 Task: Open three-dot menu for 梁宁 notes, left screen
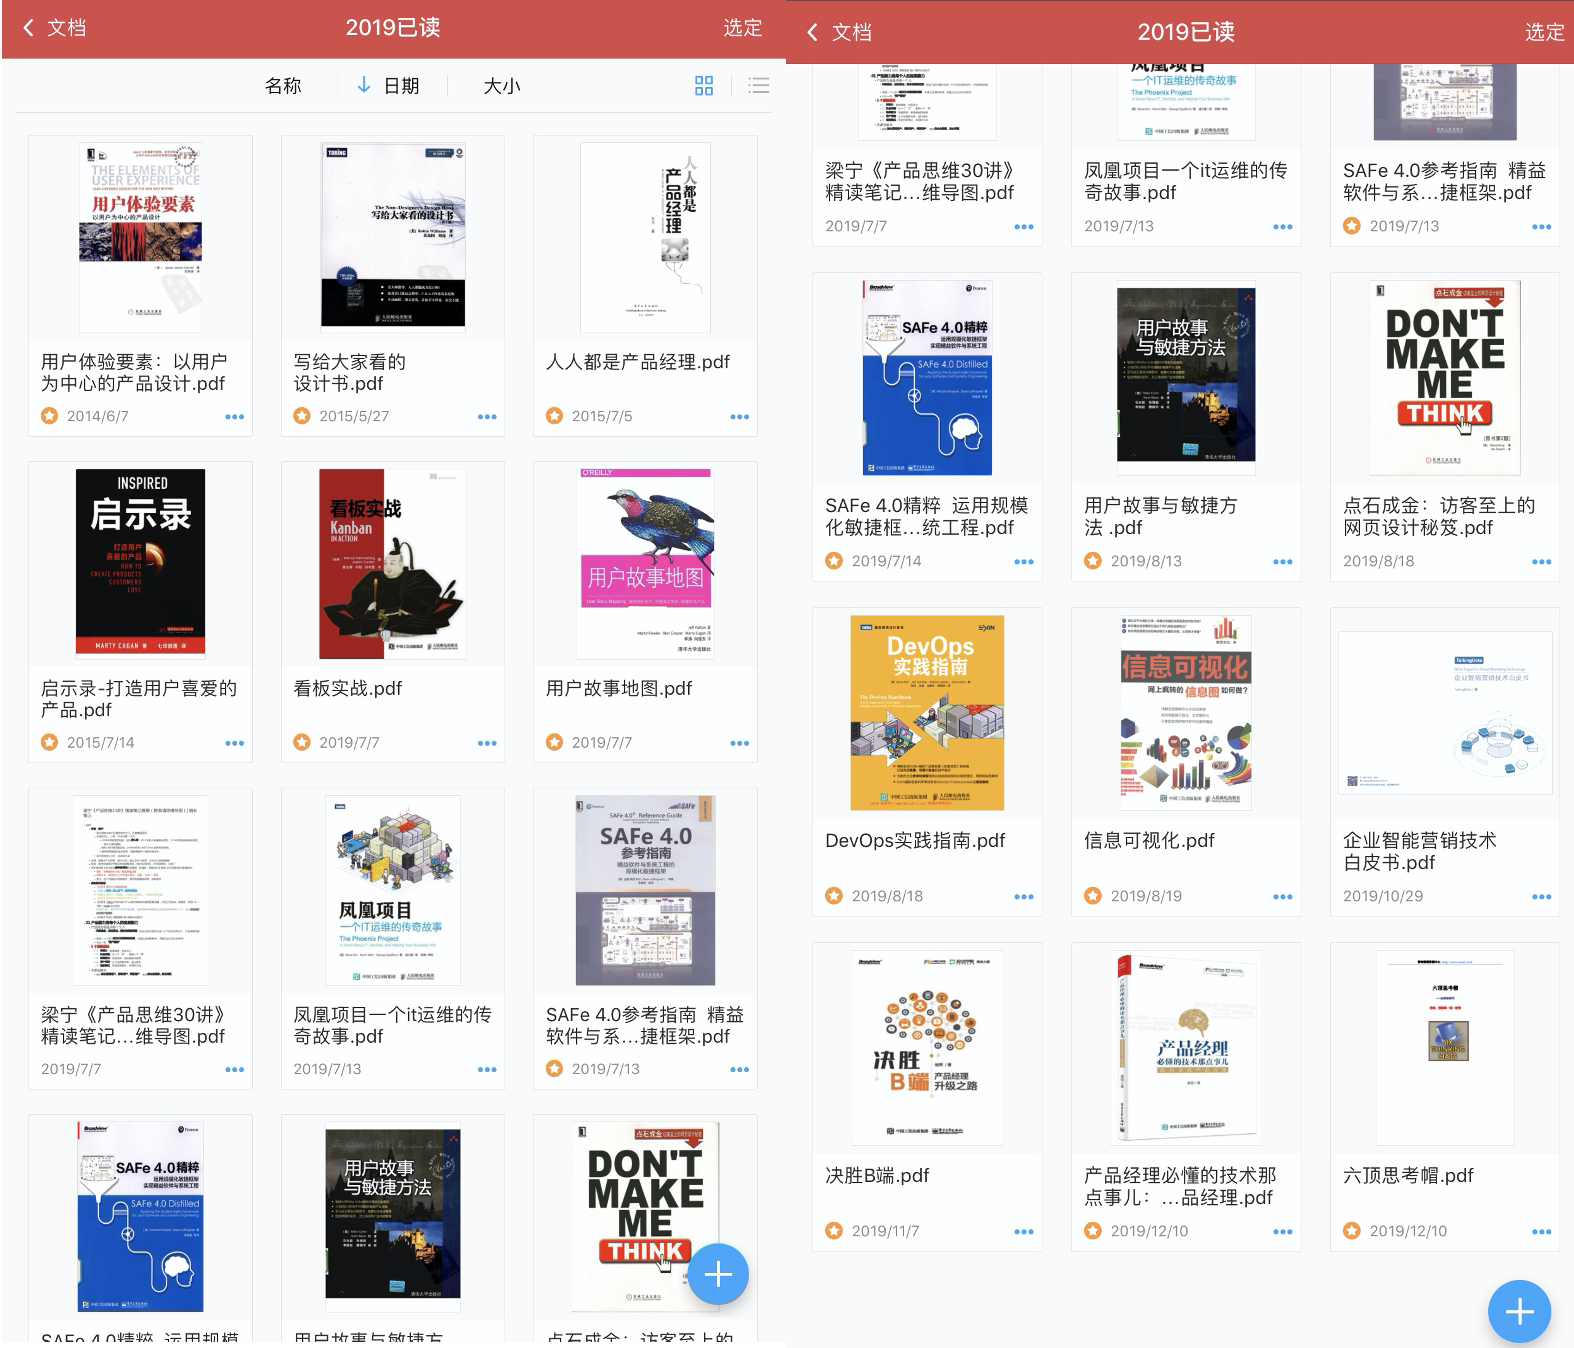coord(235,1070)
